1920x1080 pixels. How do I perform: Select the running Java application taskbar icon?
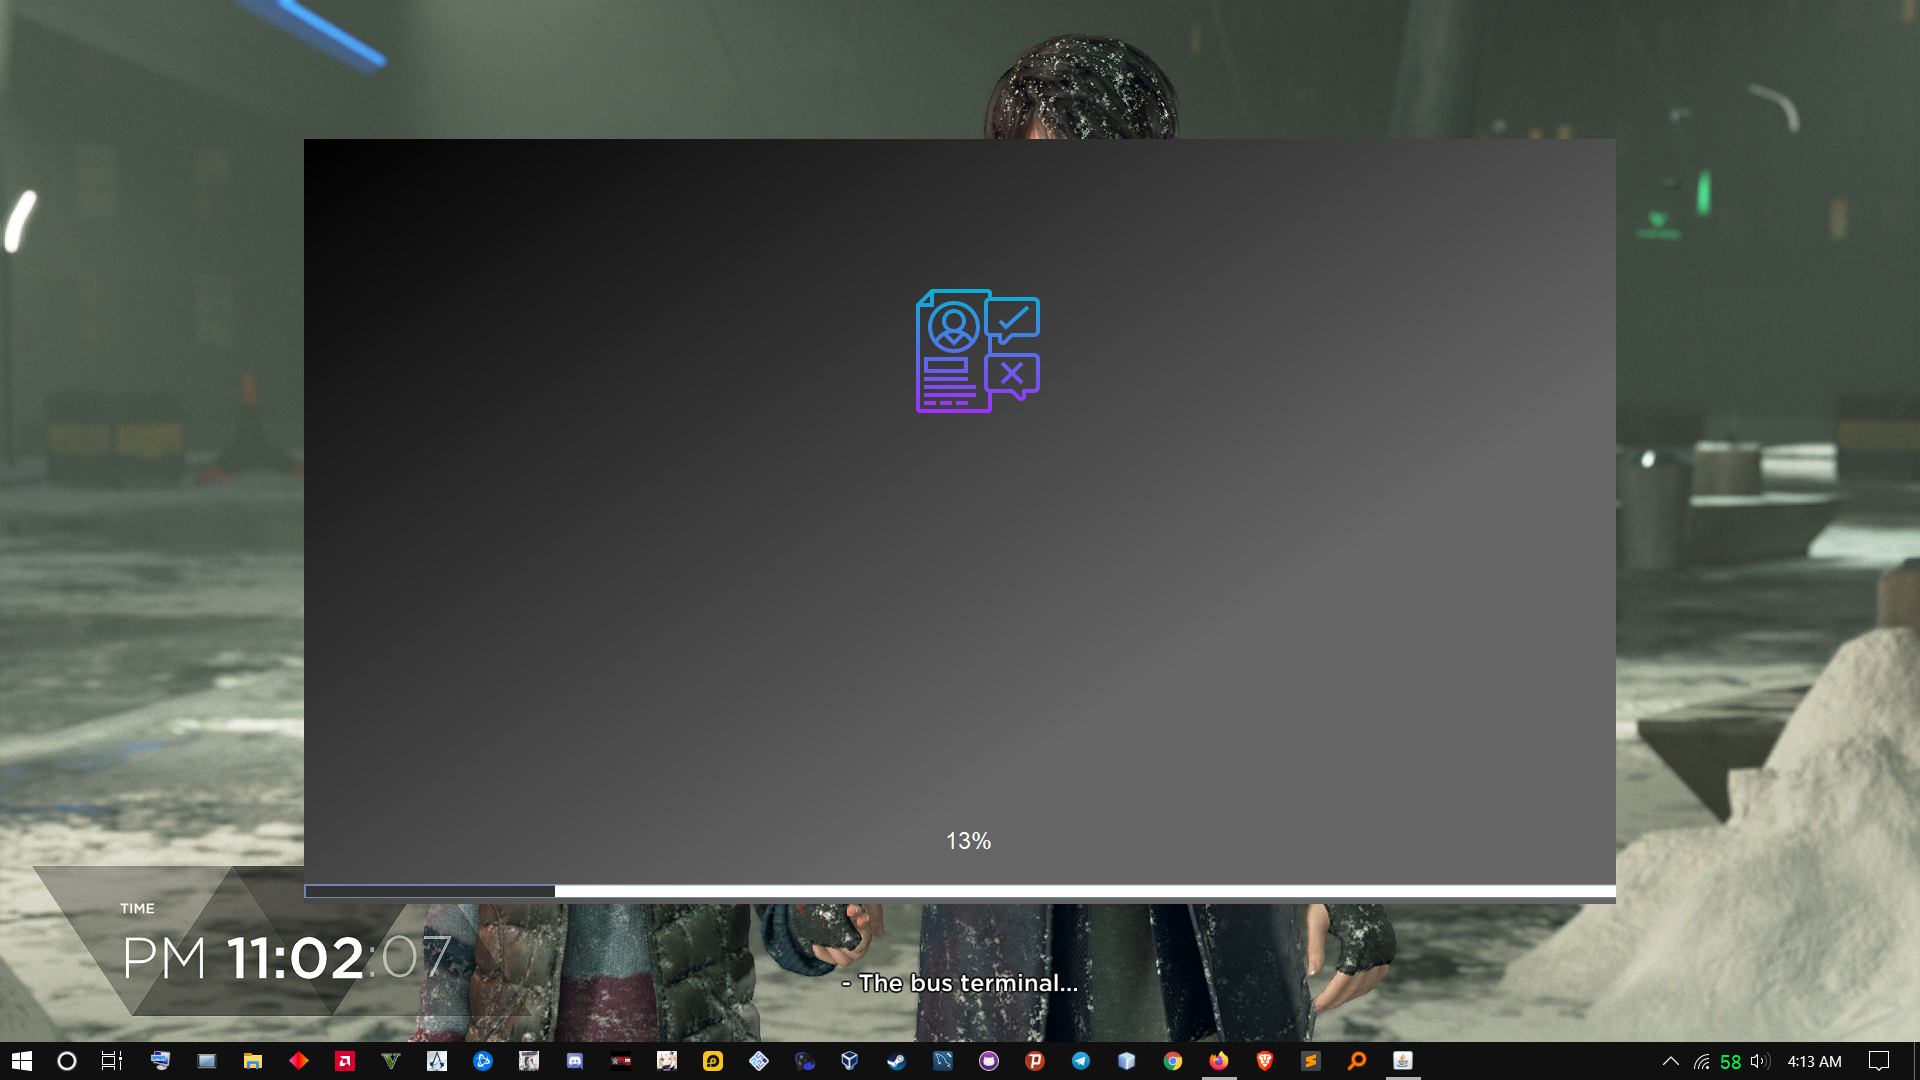(x=1403, y=1061)
